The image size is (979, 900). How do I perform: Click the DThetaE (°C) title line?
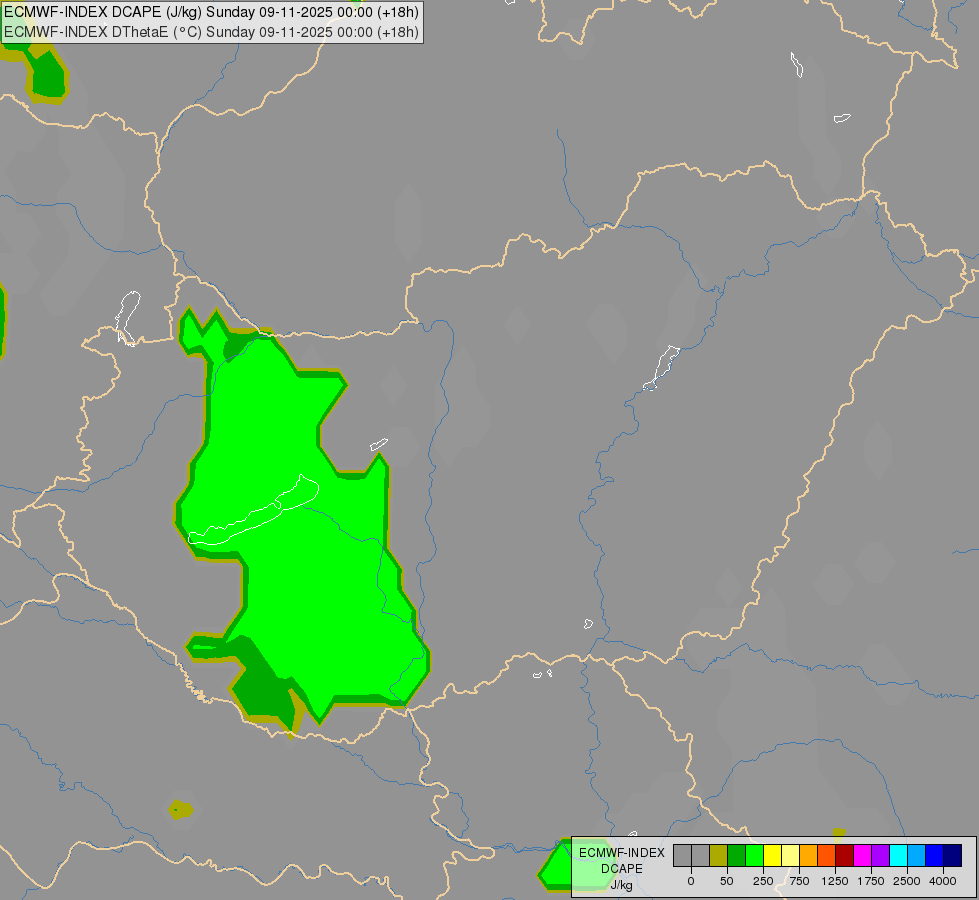click(x=212, y=32)
